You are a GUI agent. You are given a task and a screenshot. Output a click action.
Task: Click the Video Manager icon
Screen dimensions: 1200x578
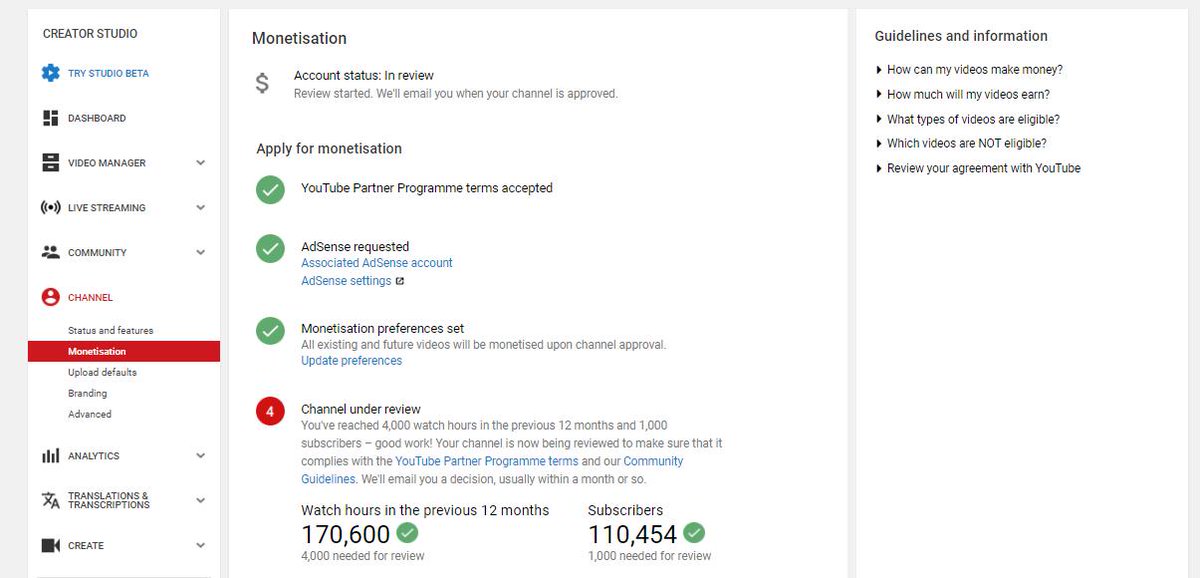50,163
